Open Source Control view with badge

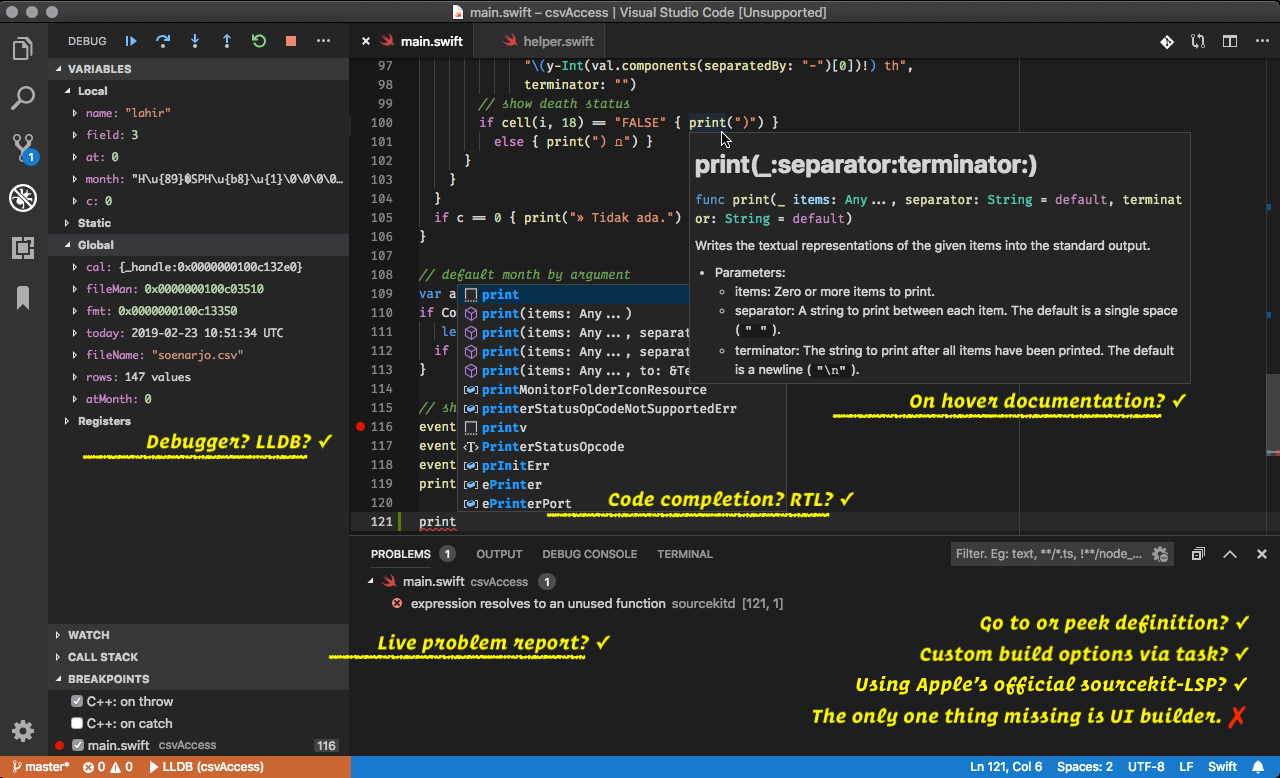coord(23,149)
